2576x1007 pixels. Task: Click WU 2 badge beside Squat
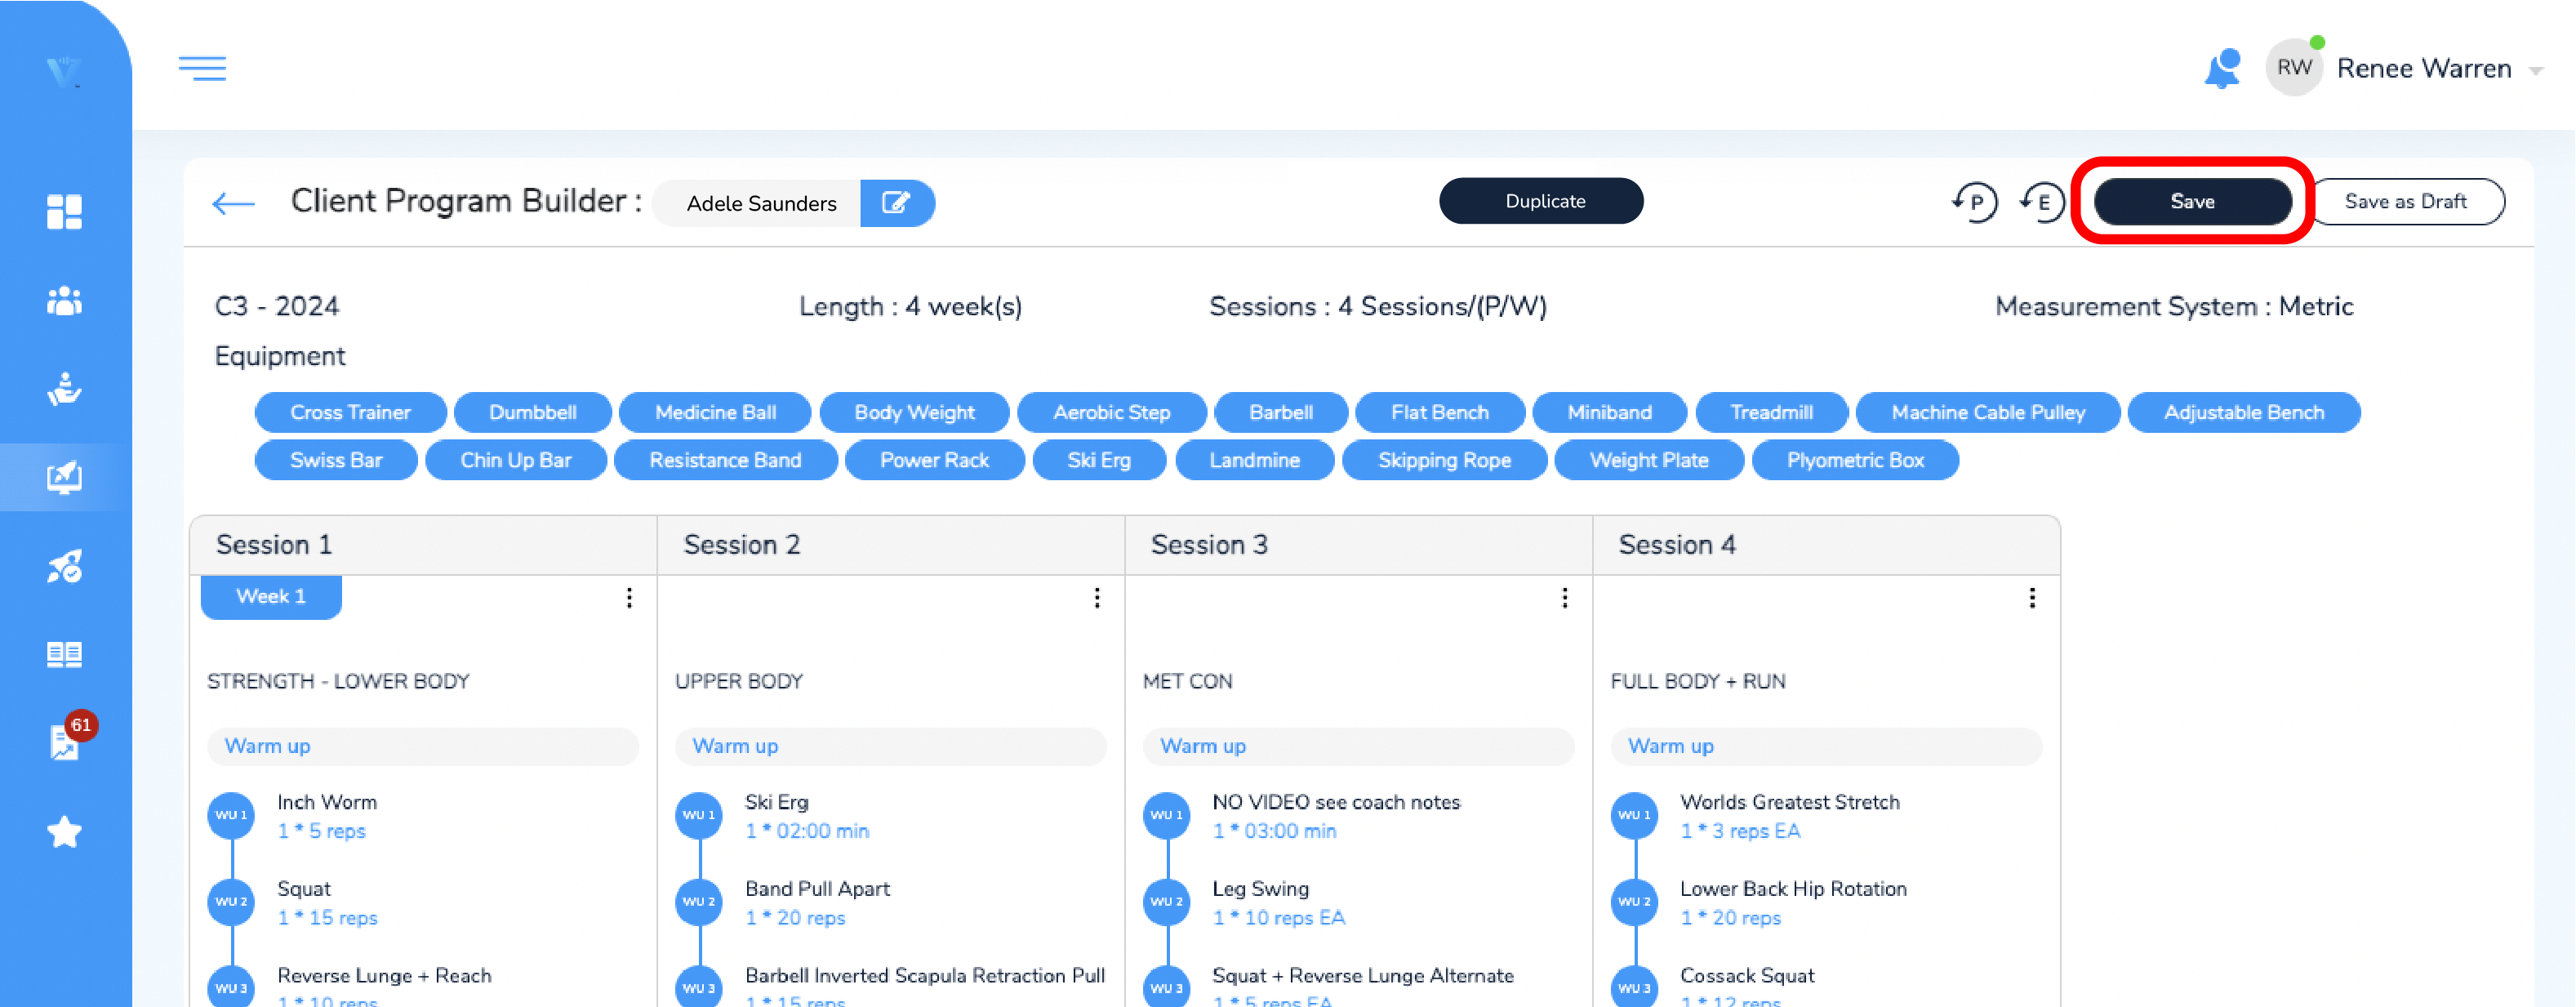(x=231, y=902)
